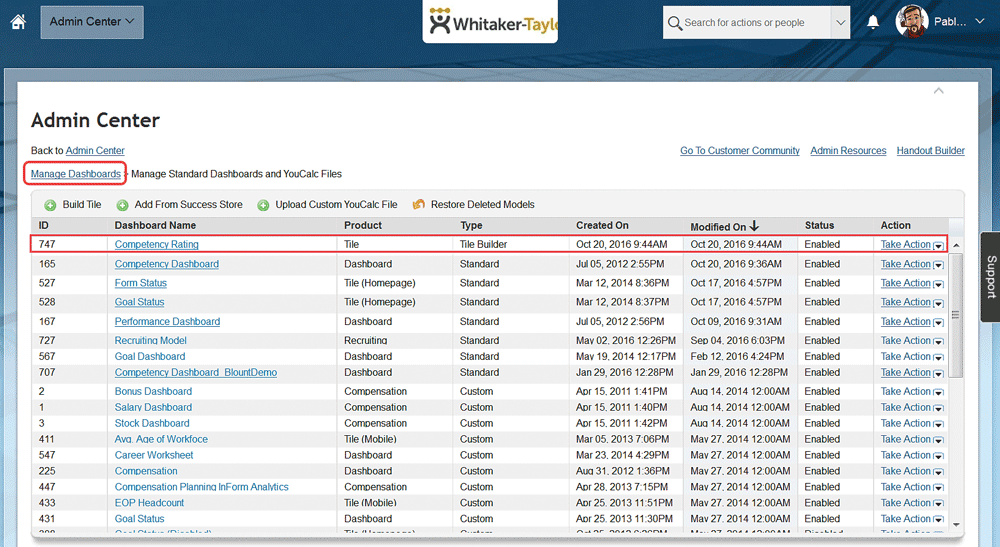Click the Build Tile plus icon
The width and height of the screenshot is (1000, 547).
tap(50, 205)
